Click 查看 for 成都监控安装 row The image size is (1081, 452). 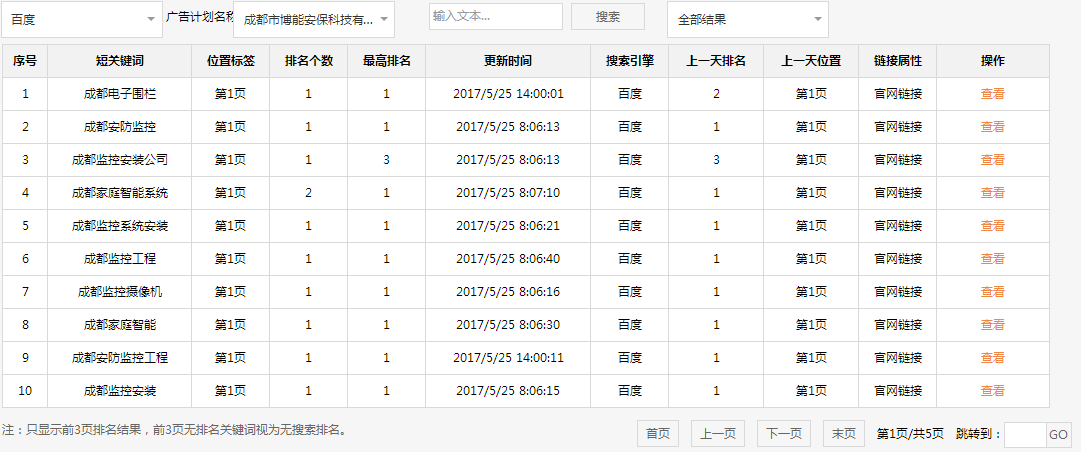point(992,391)
